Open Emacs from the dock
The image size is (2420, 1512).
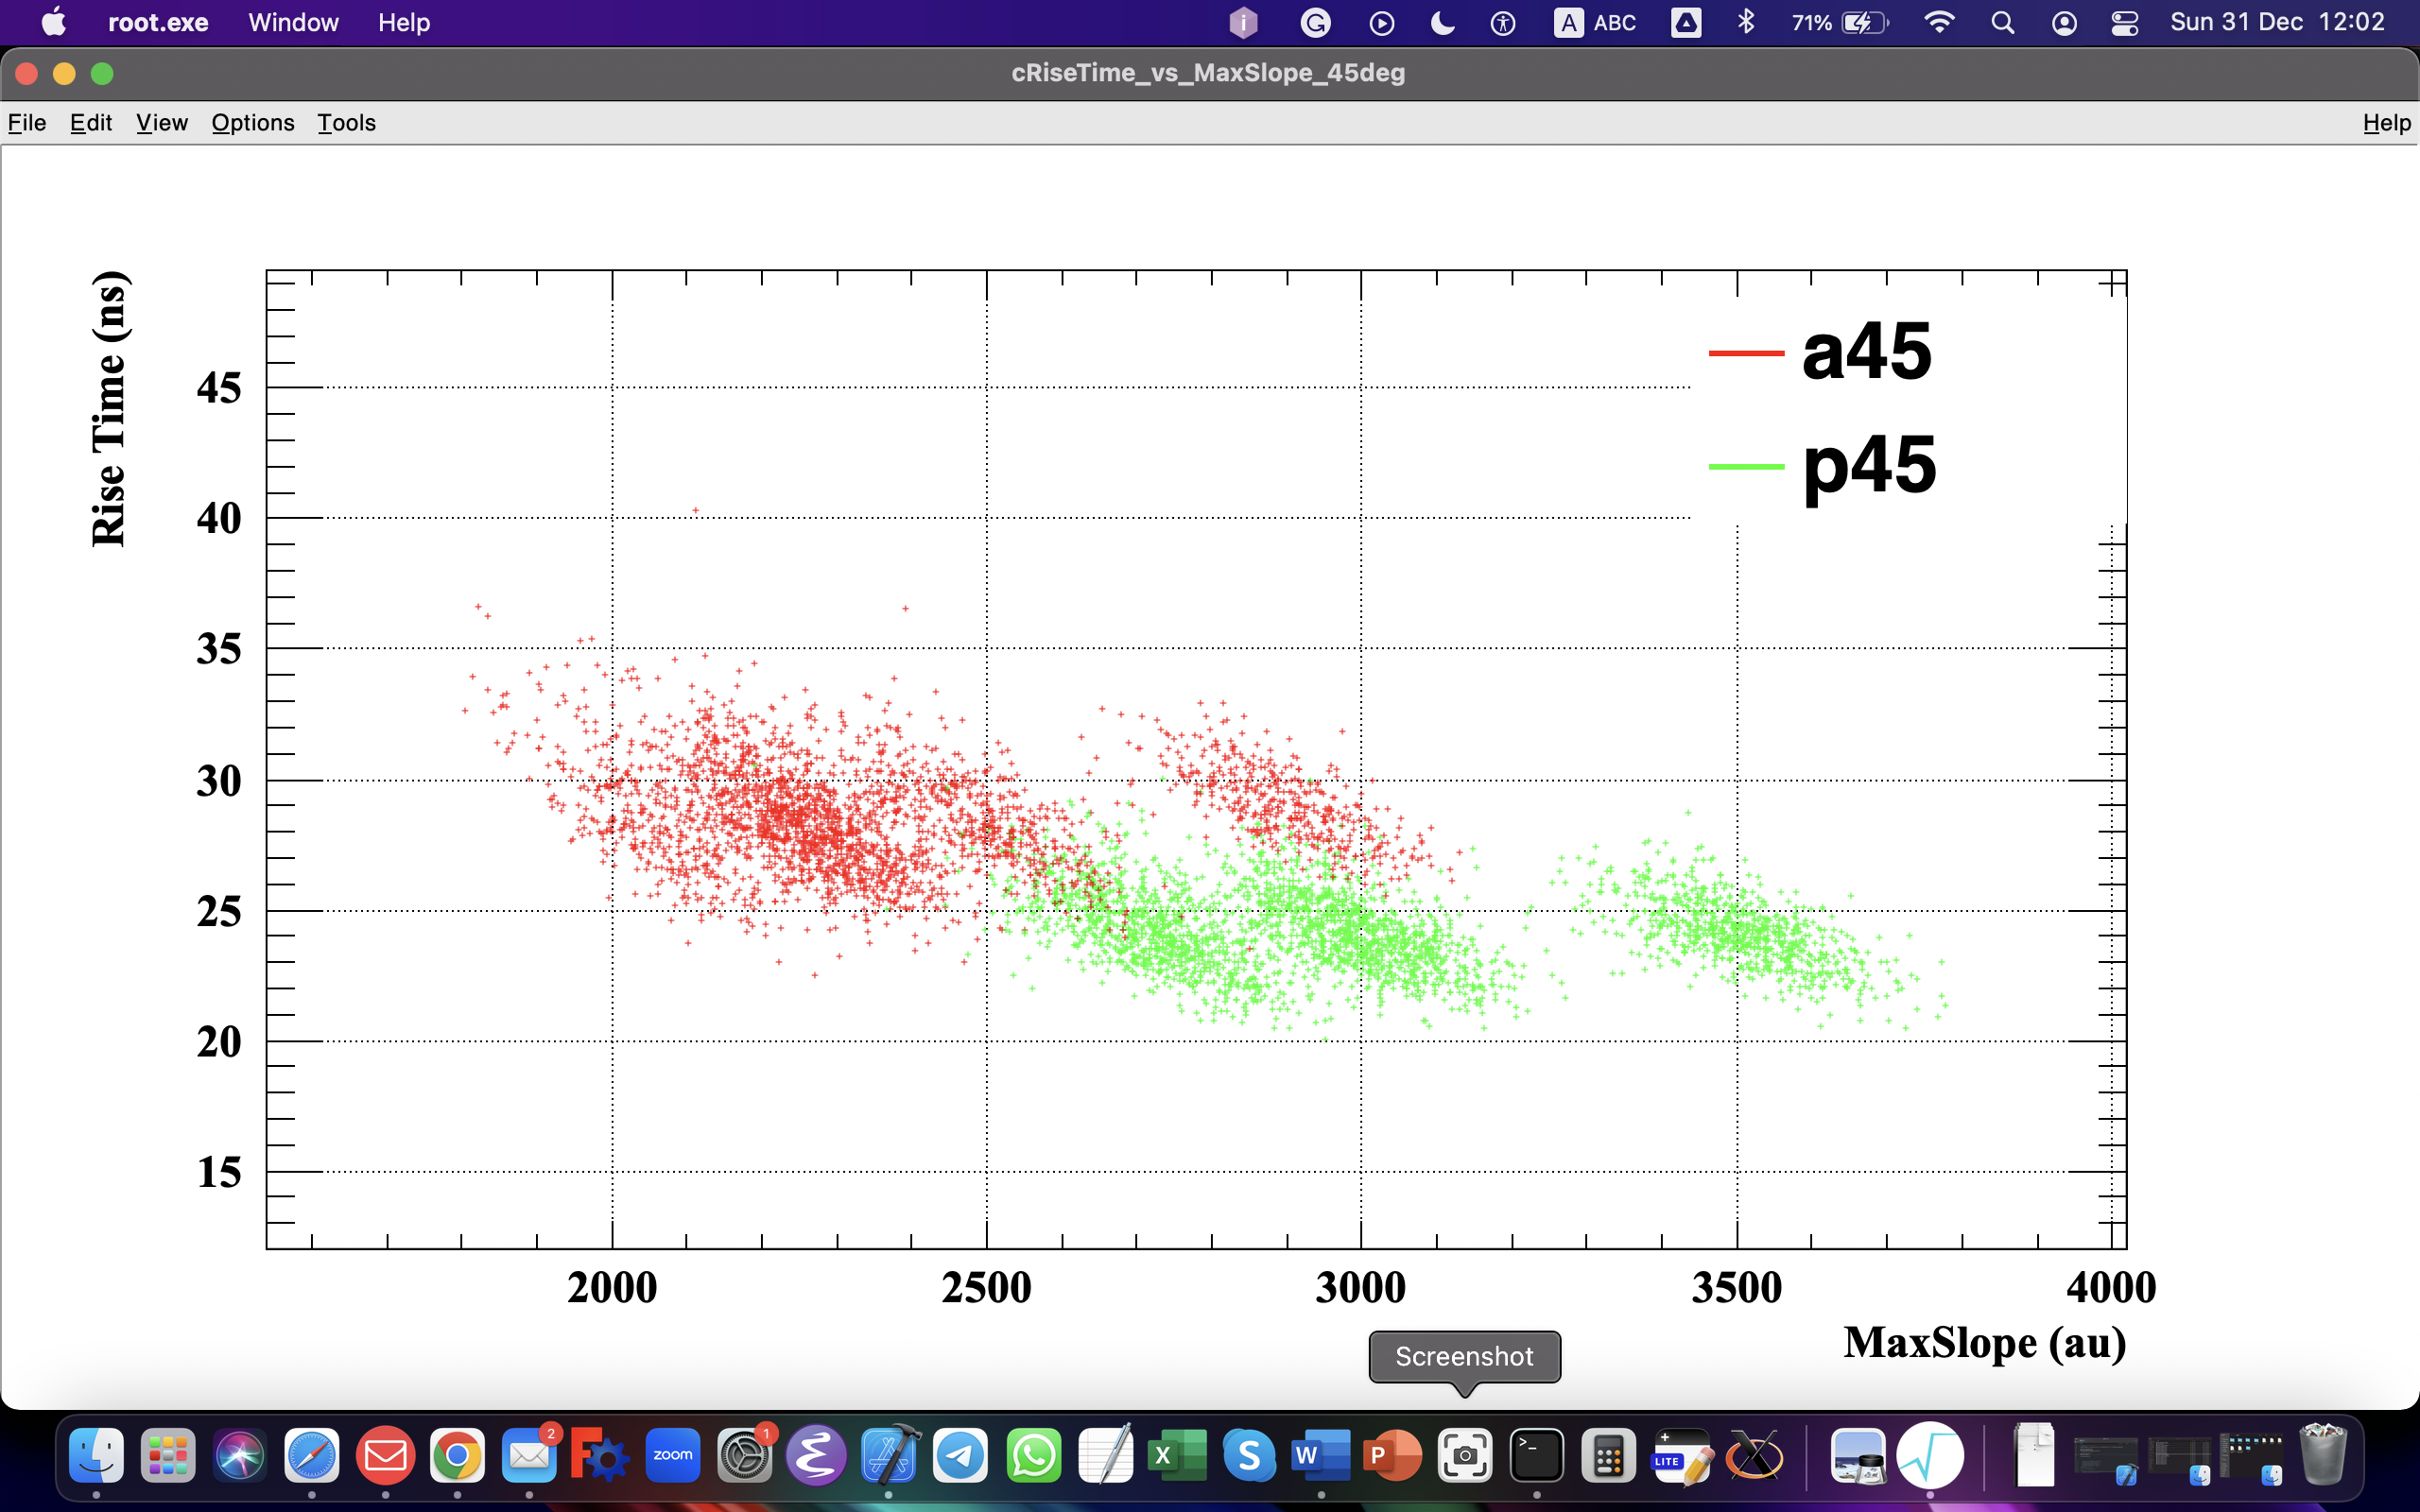coord(816,1455)
